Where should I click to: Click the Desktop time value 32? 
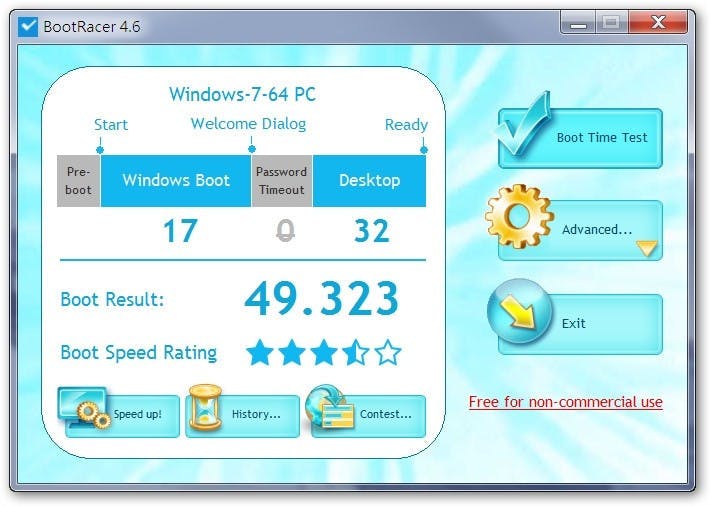(x=371, y=231)
